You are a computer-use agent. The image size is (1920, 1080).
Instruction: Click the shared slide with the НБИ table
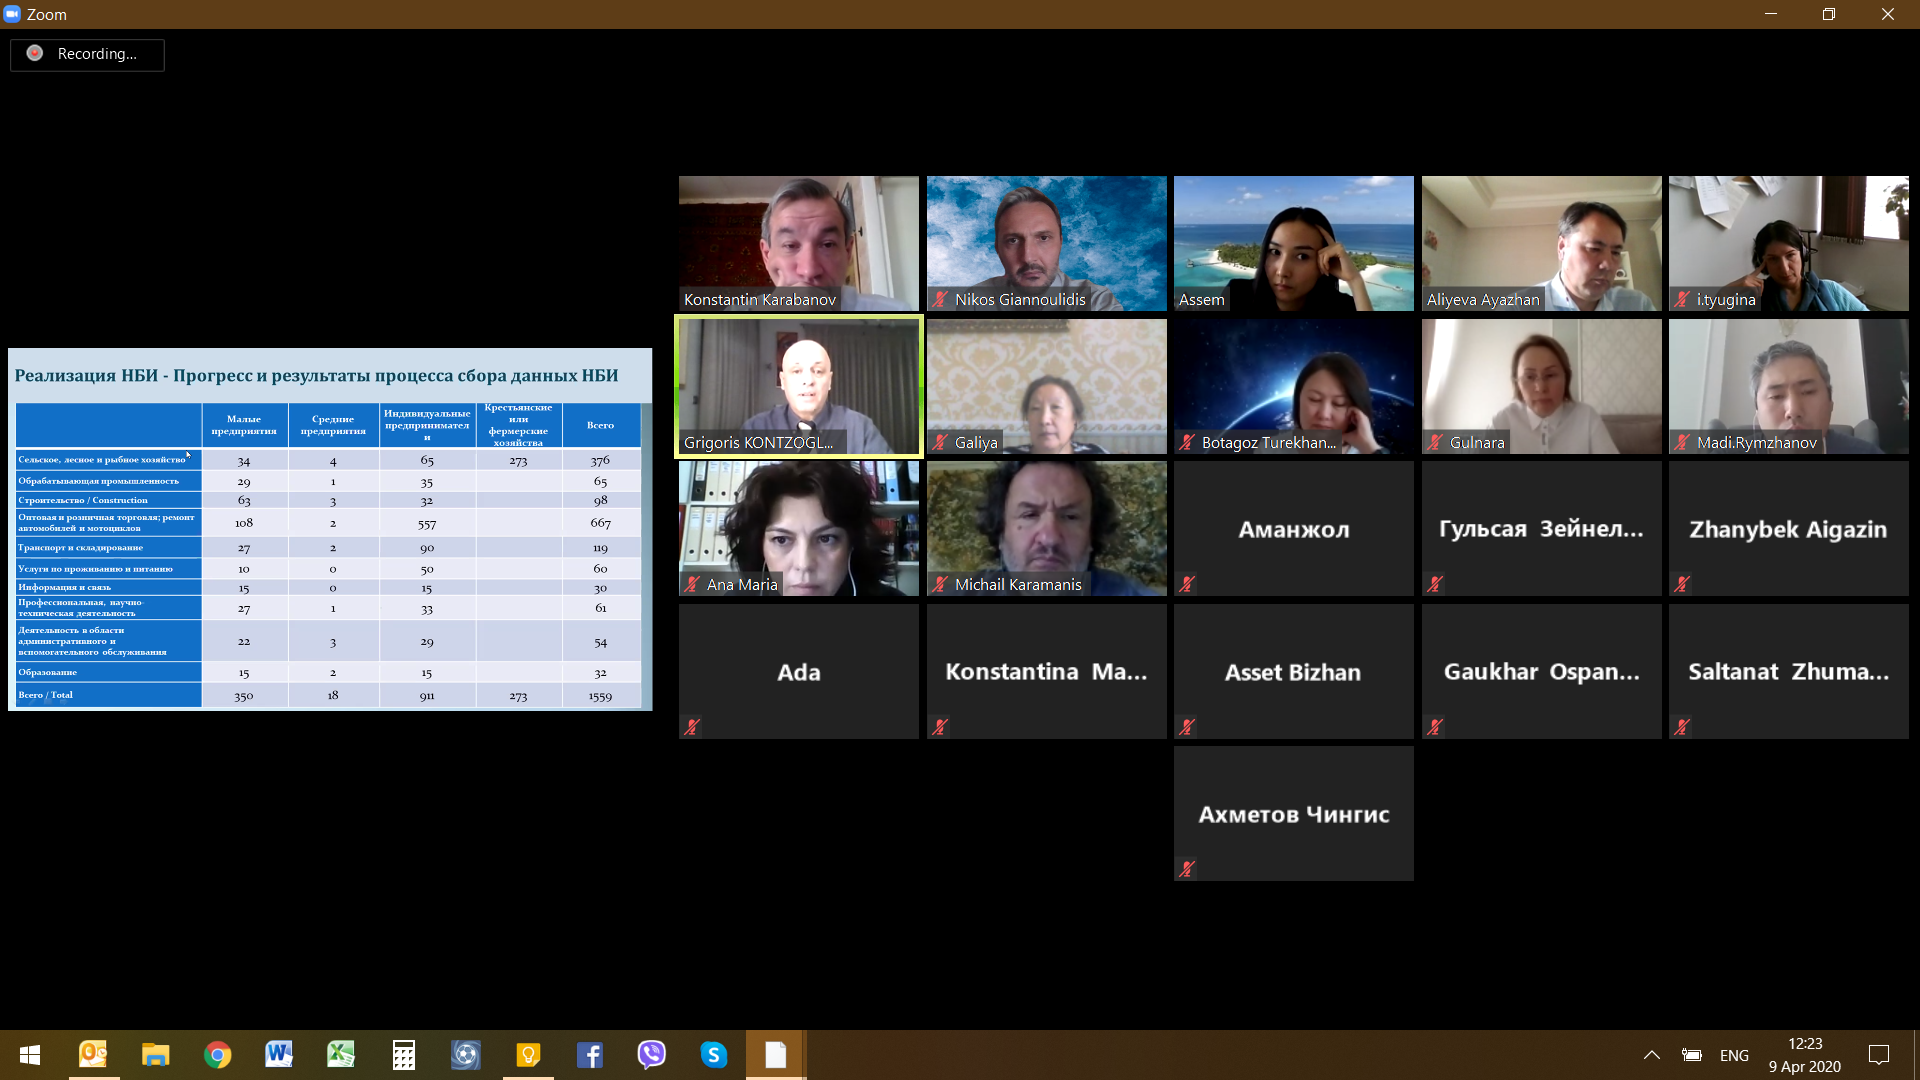[x=330, y=529]
